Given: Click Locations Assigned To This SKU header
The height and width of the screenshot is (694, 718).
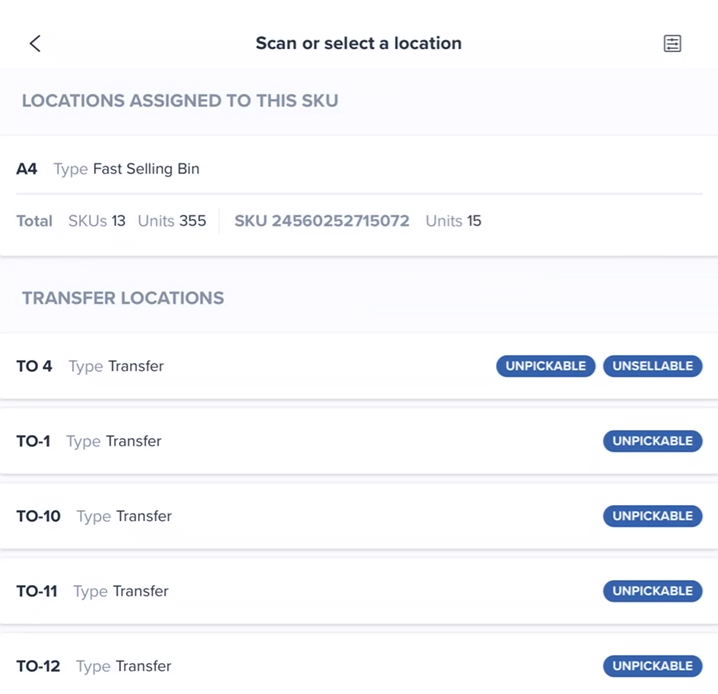Looking at the screenshot, I should (180, 101).
